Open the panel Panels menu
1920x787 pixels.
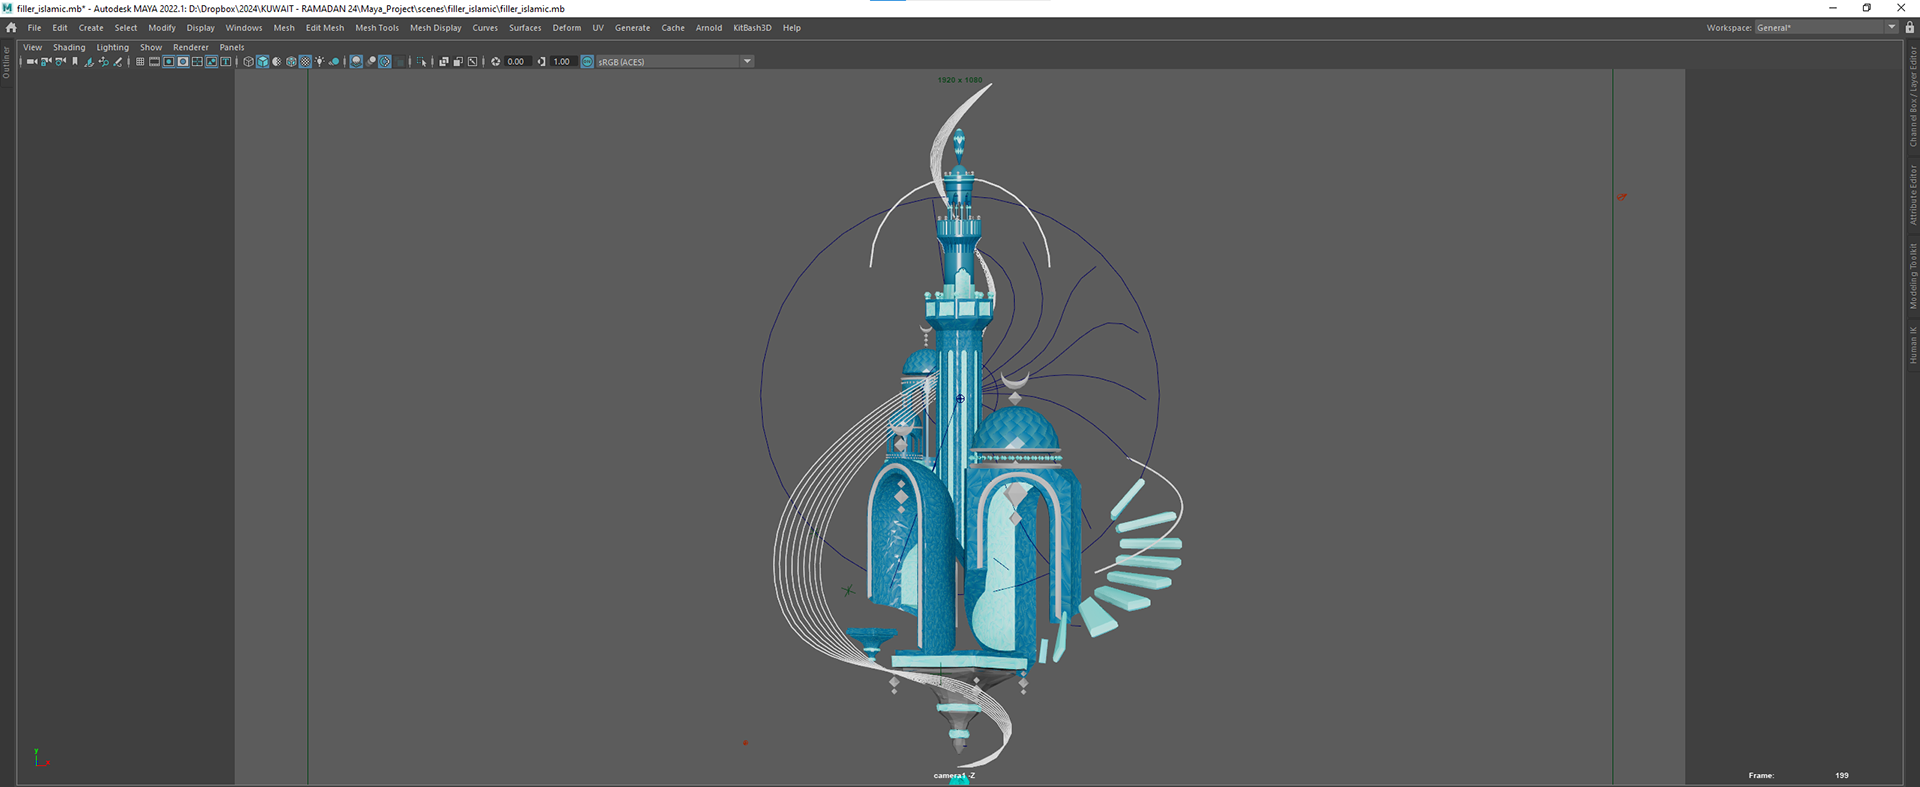232,47
